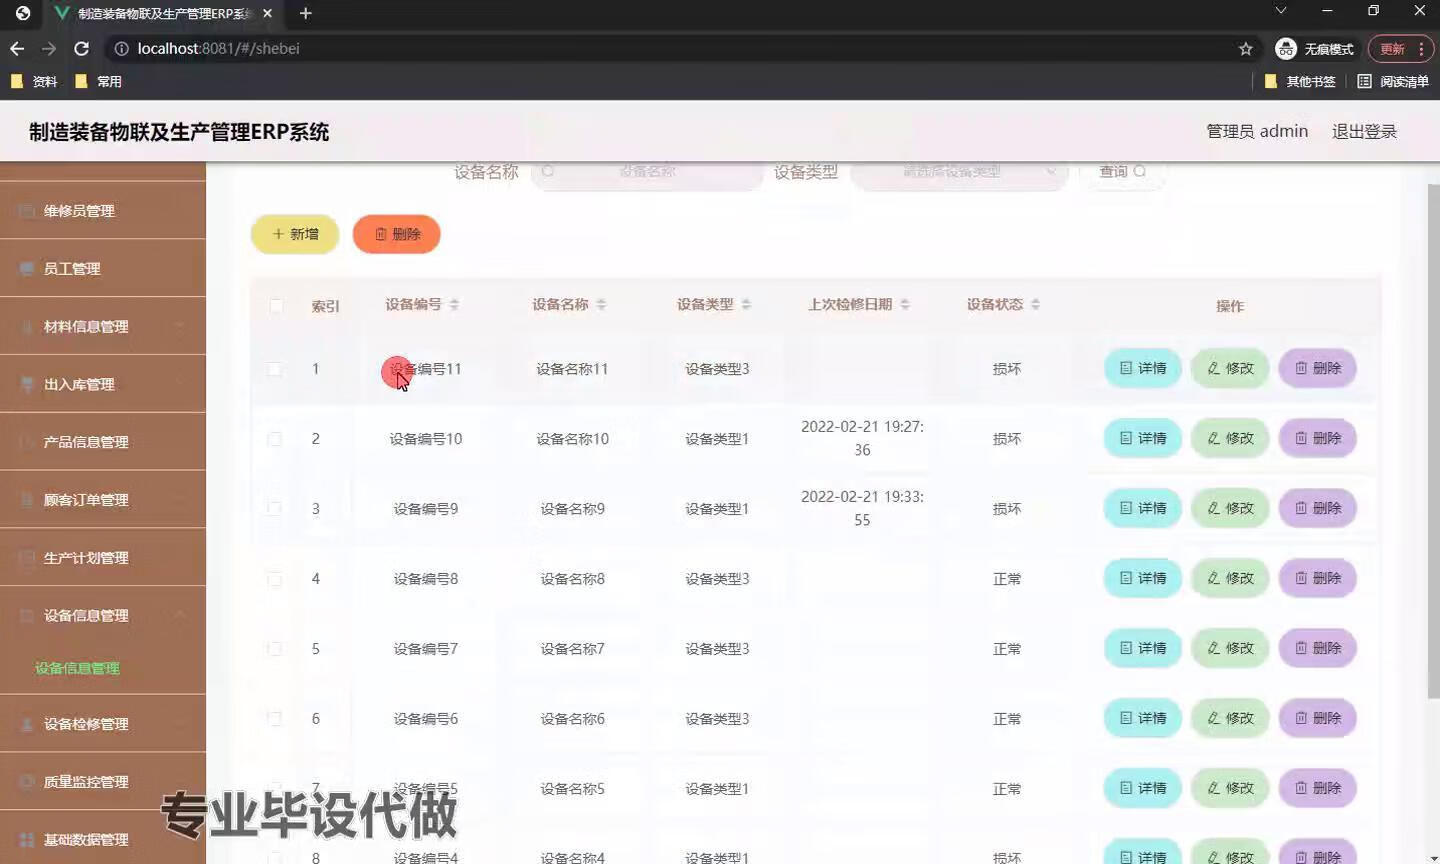View 详情 for 设备编号8

[x=1143, y=578]
